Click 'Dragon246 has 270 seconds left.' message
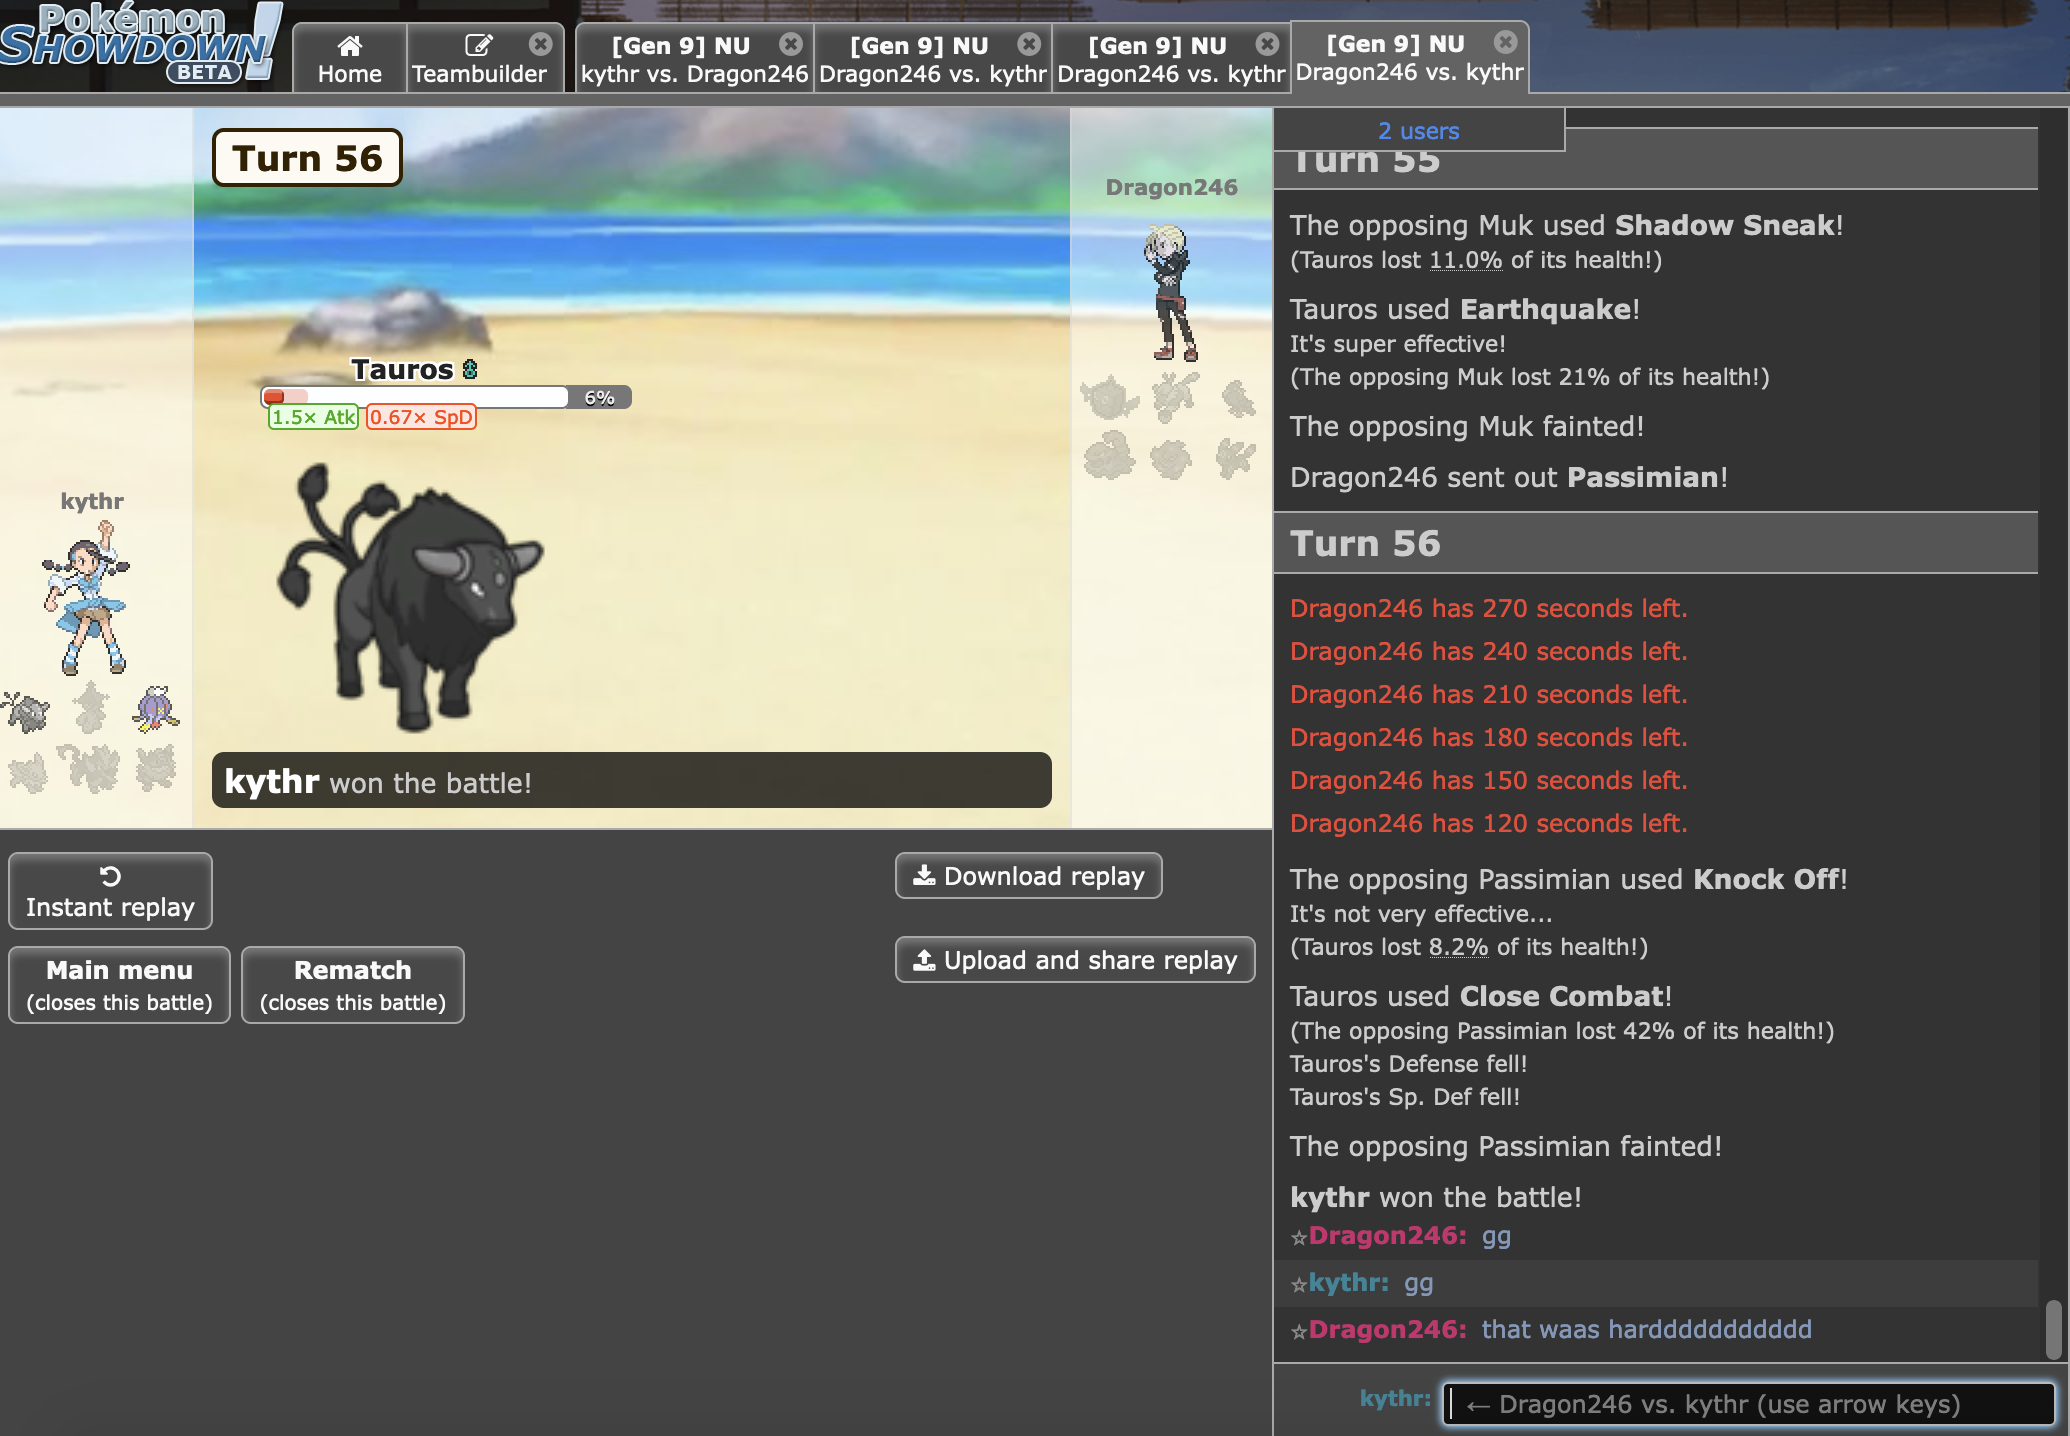2070x1436 pixels. coord(1488,608)
